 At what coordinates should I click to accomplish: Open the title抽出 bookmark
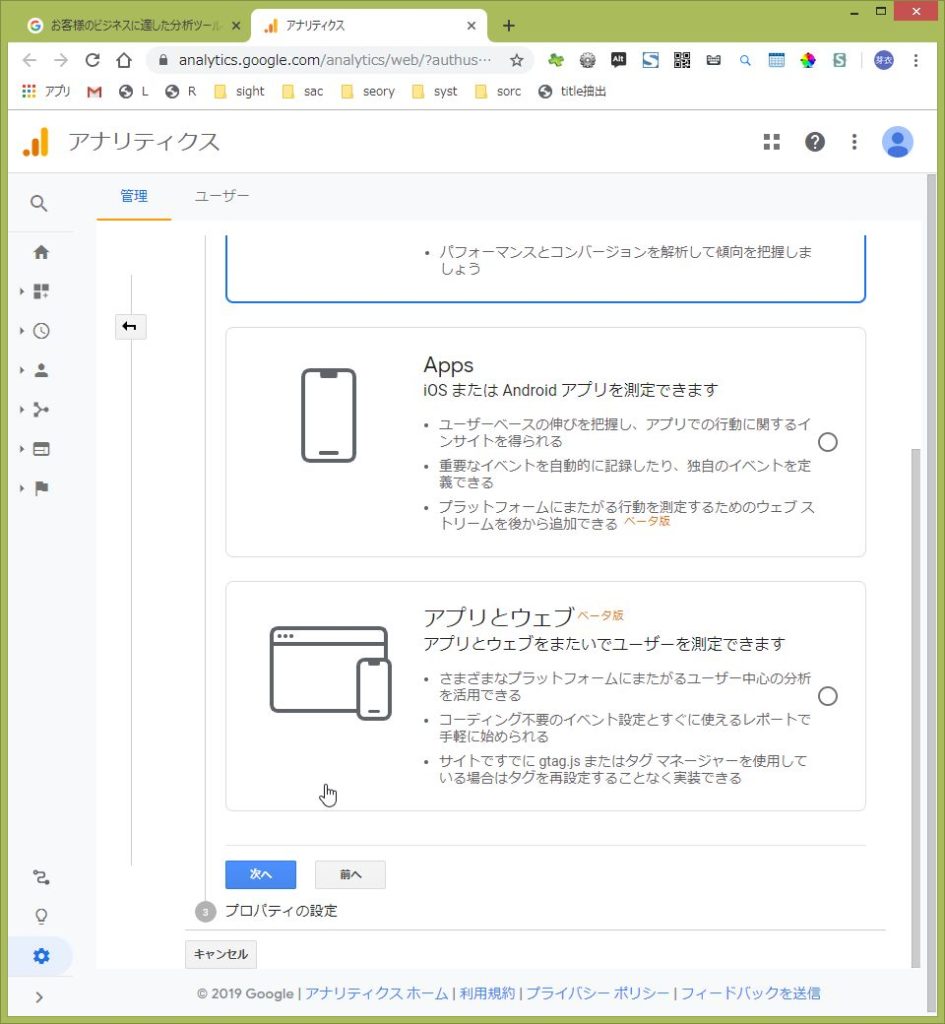tap(573, 91)
